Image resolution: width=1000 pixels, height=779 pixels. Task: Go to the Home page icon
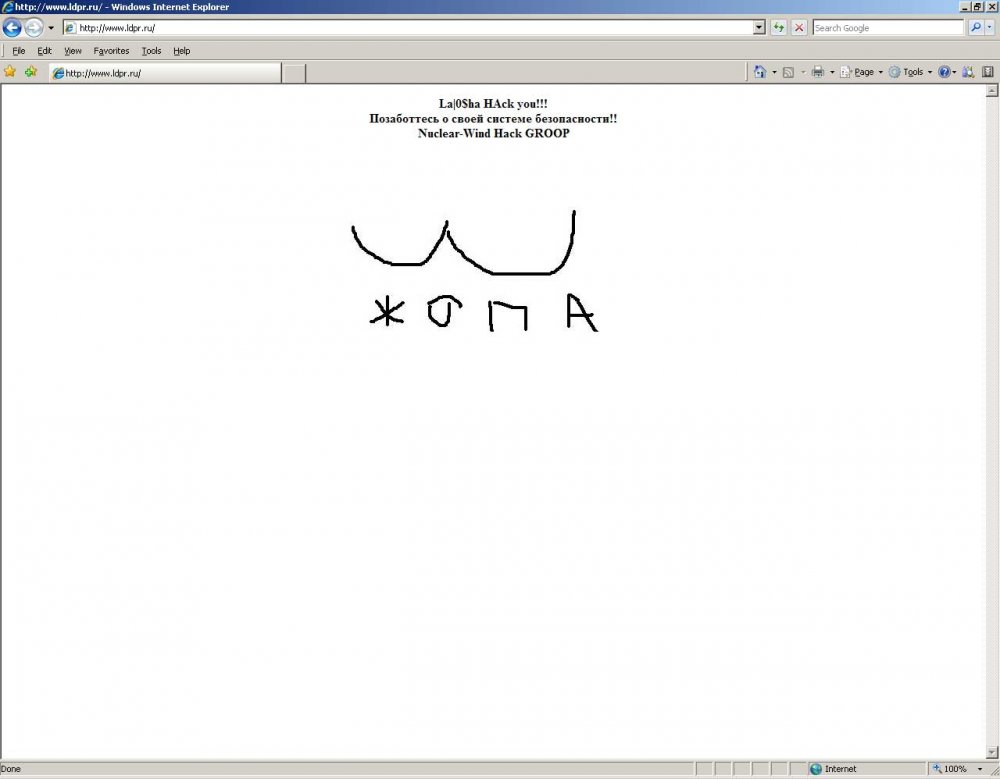(760, 72)
